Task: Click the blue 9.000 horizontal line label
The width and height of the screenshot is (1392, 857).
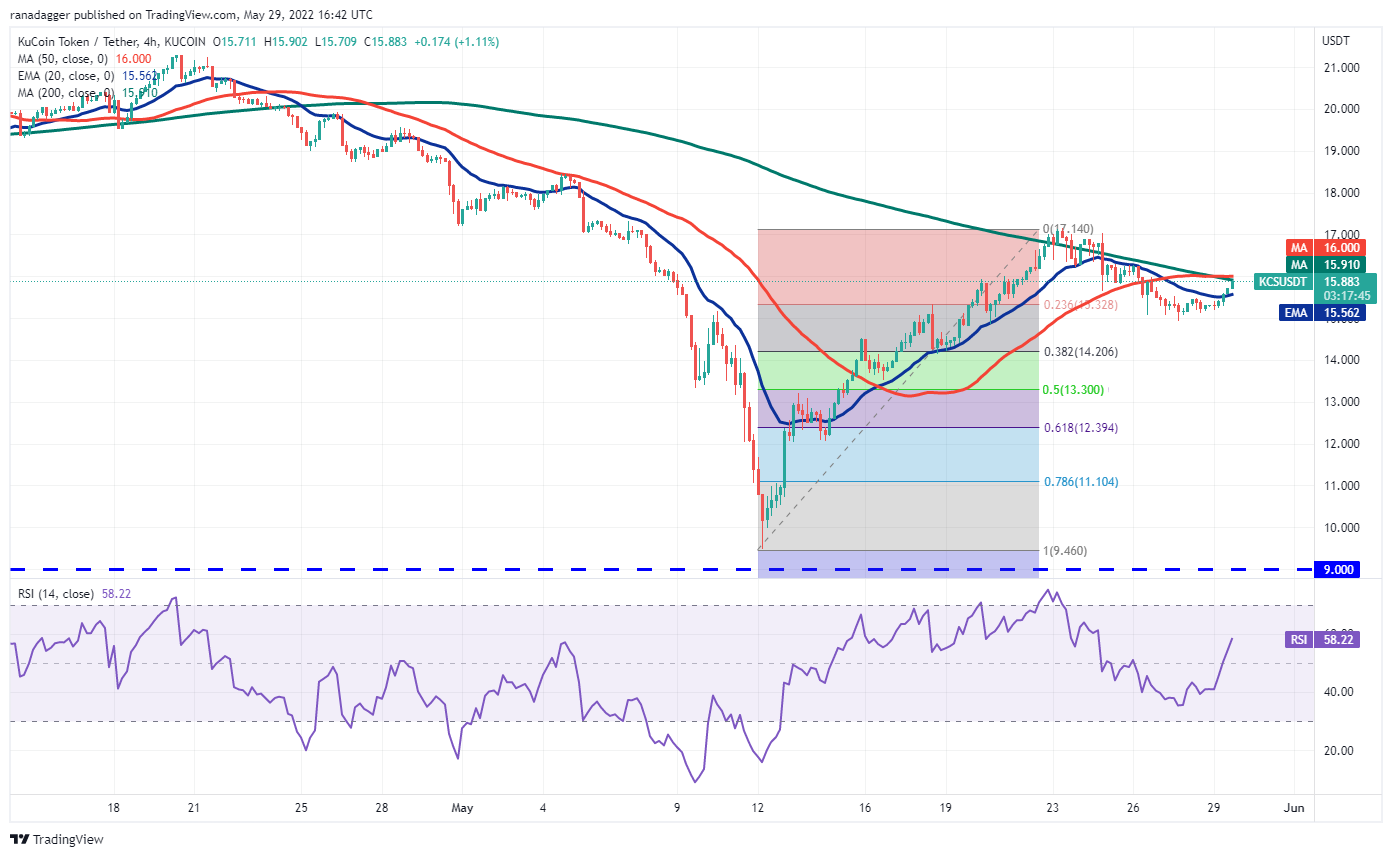Action: pos(1338,569)
